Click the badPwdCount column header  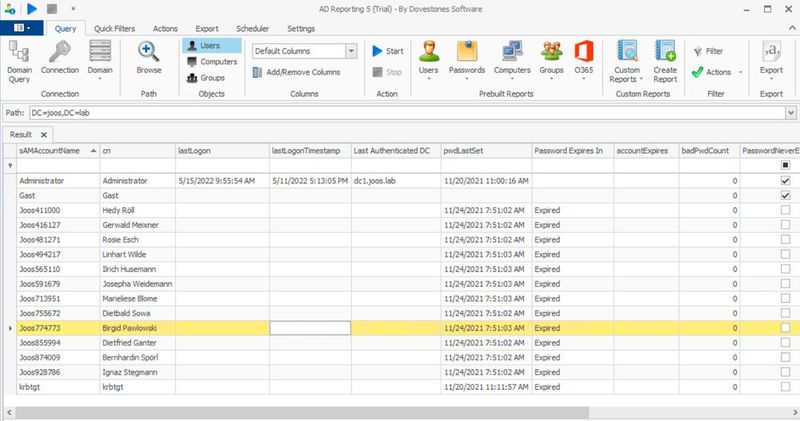tap(709, 151)
